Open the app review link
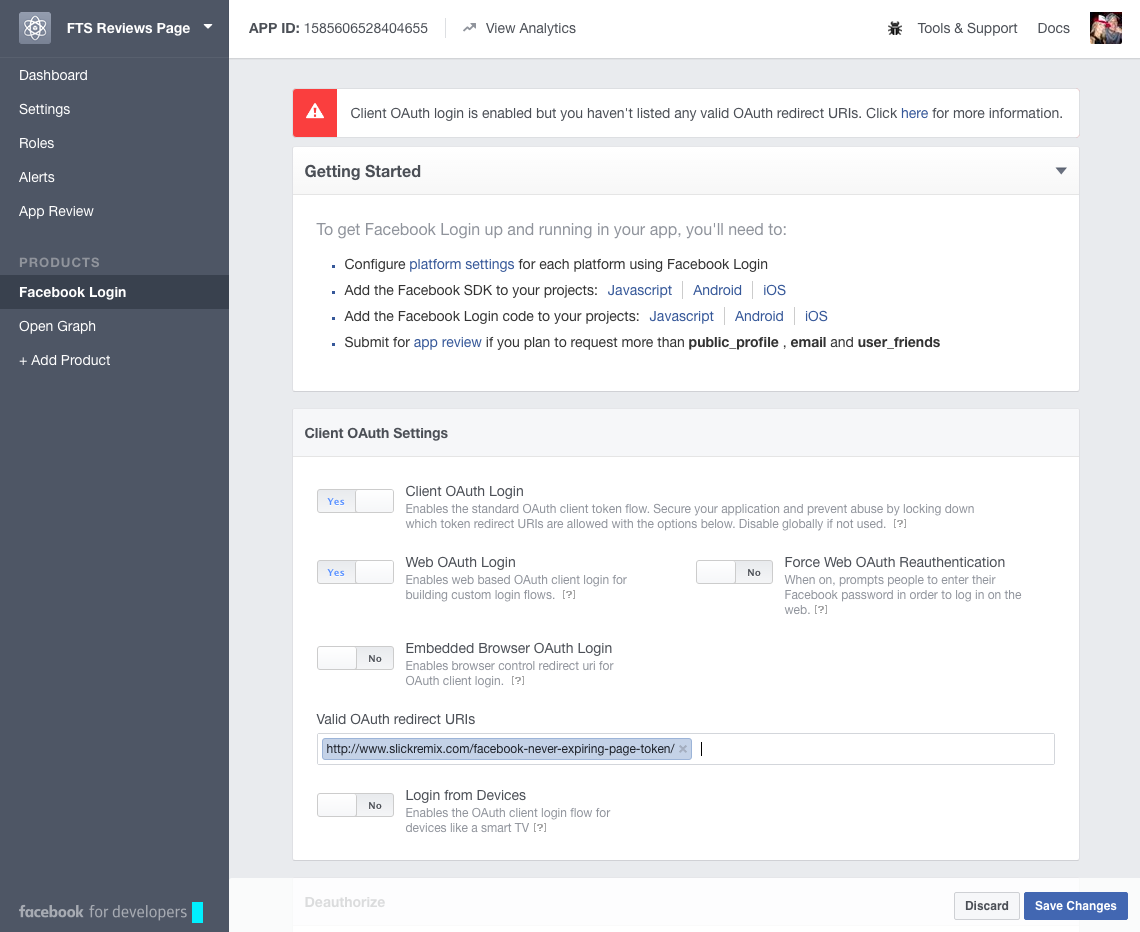Viewport: 1140px width, 932px height. (447, 342)
